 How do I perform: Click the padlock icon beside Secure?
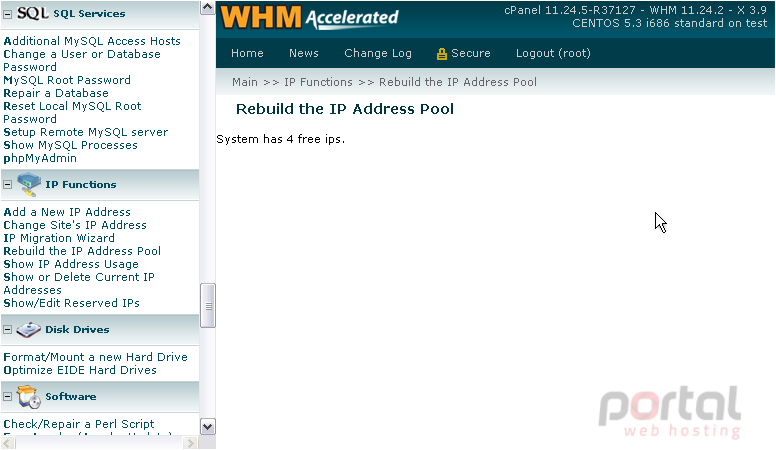pyautogui.click(x=441, y=54)
